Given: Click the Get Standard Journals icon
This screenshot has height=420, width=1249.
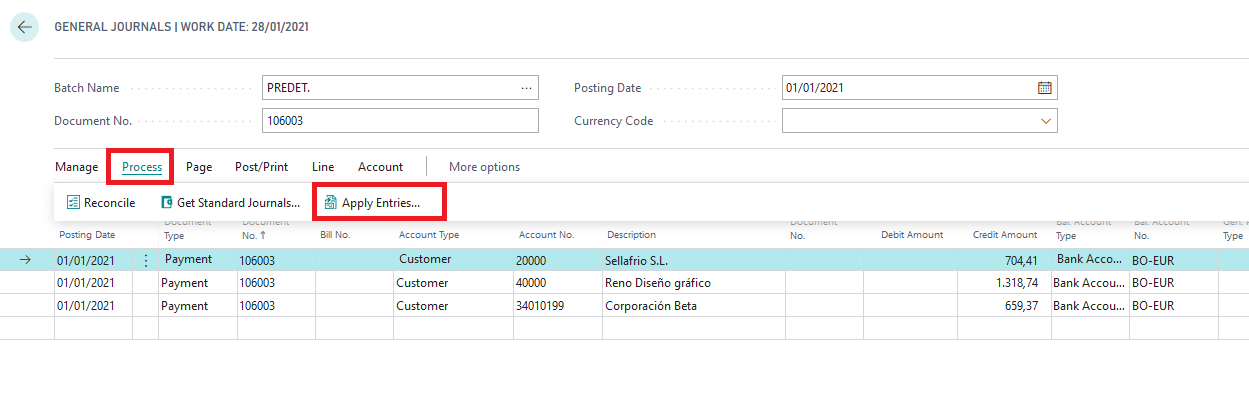Looking at the screenshot, I should coord(167,203).
